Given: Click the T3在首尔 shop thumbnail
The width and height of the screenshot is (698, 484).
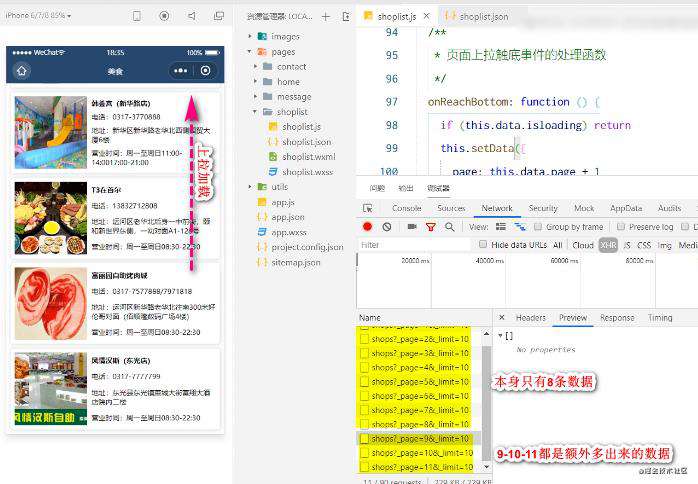Looking at the screenshot, I should (50, 218).
